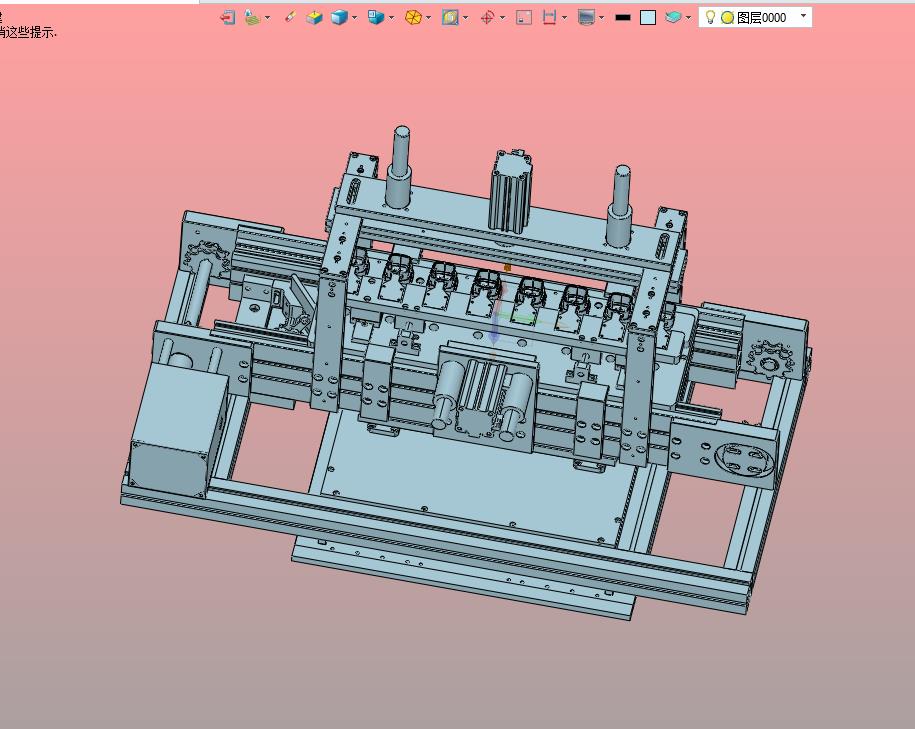
Task: Click the teal stacked layers icon
Action: 673,18
